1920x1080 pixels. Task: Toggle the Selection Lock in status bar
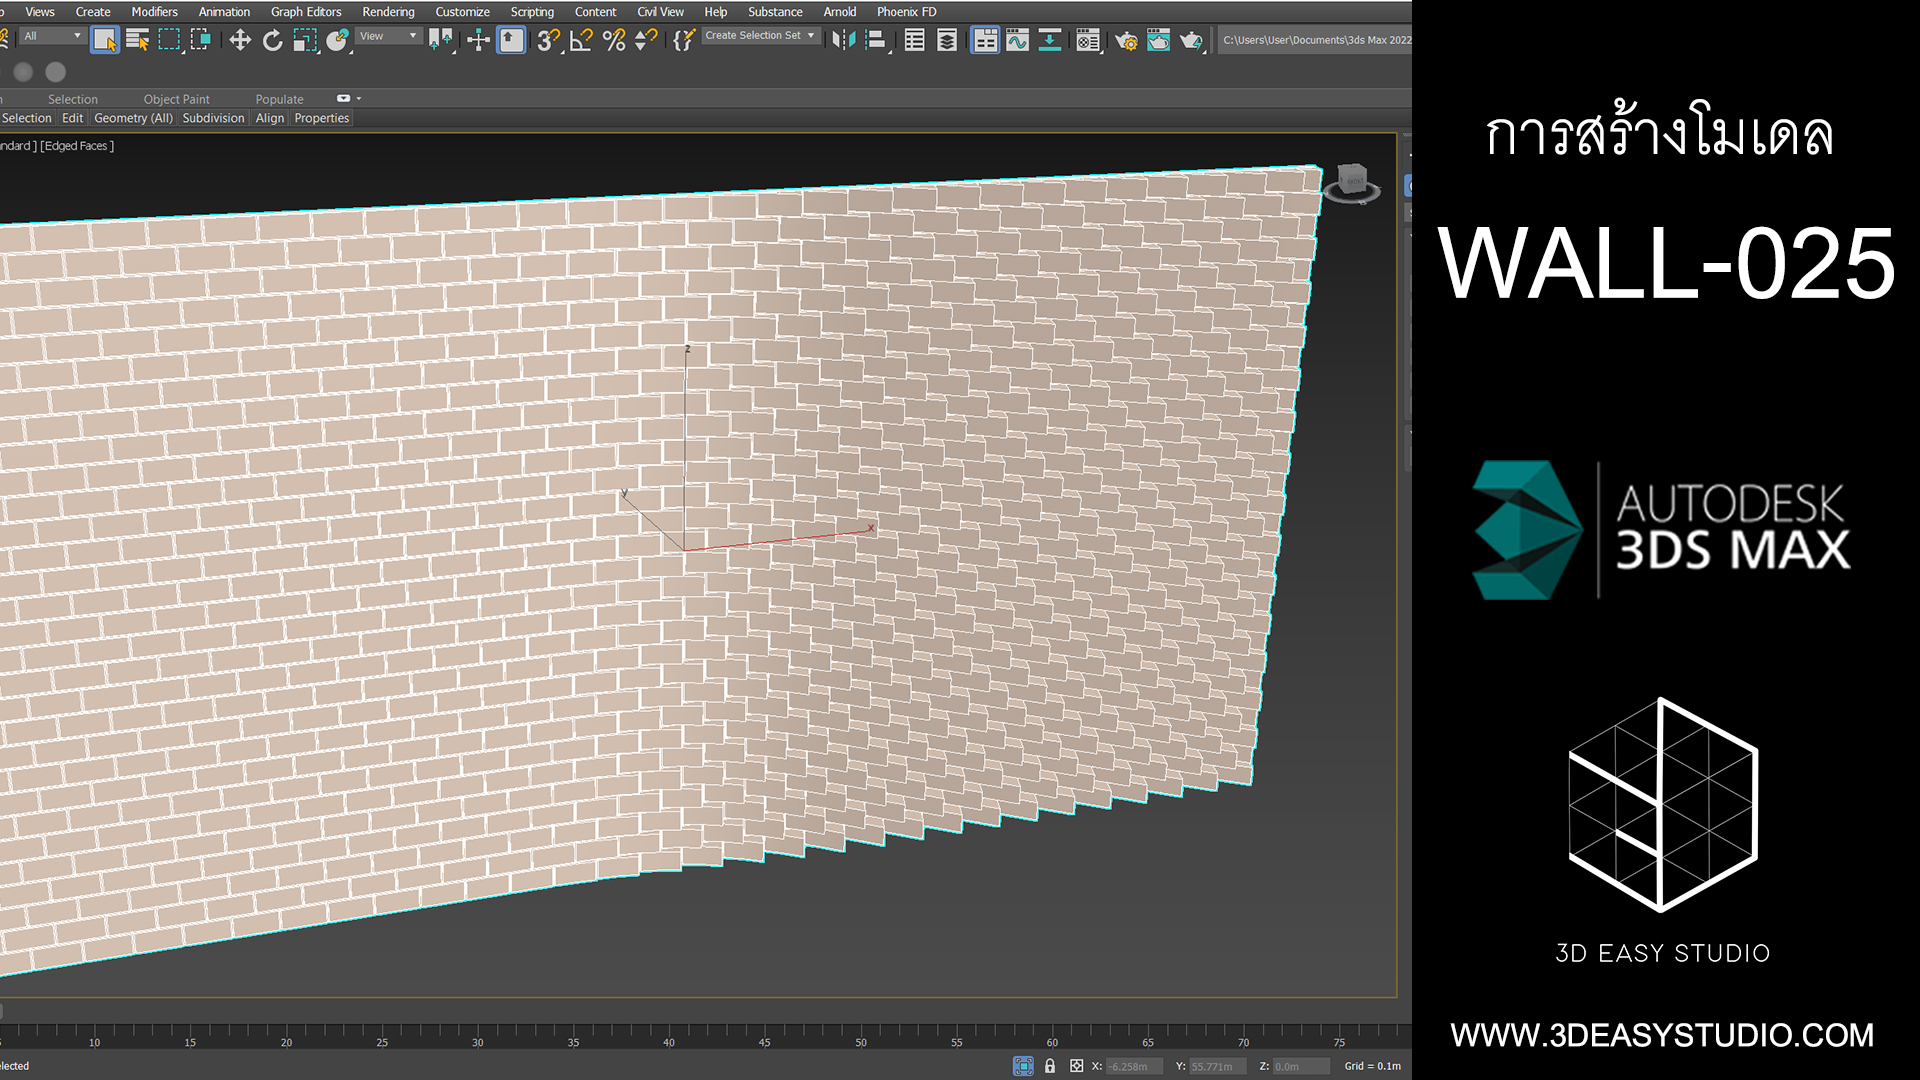click(x=1051, y=1066)
